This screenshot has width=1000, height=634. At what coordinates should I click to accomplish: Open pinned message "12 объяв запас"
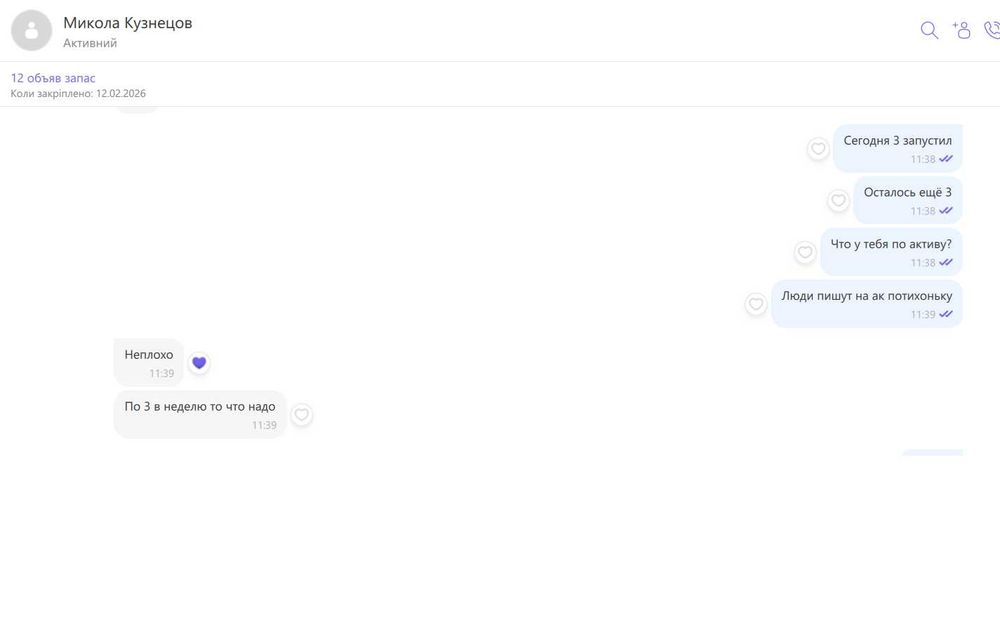pos(53,78)
